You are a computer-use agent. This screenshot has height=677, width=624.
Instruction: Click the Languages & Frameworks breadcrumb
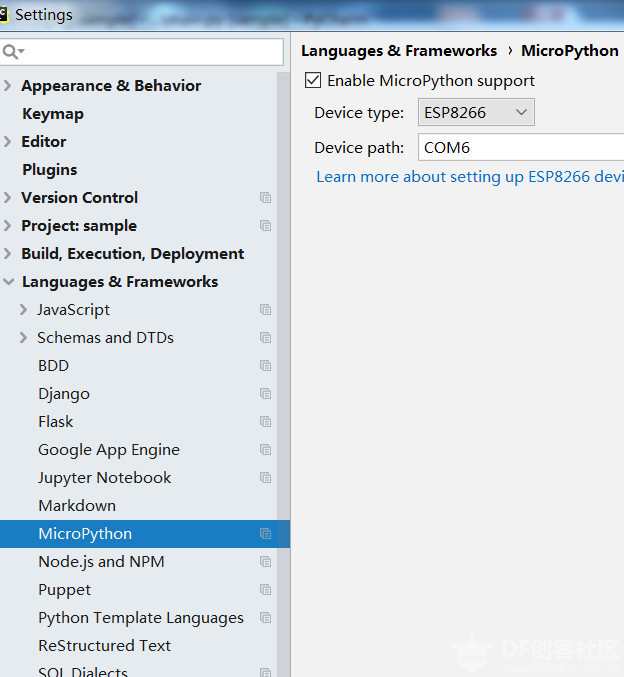[399, 51]
